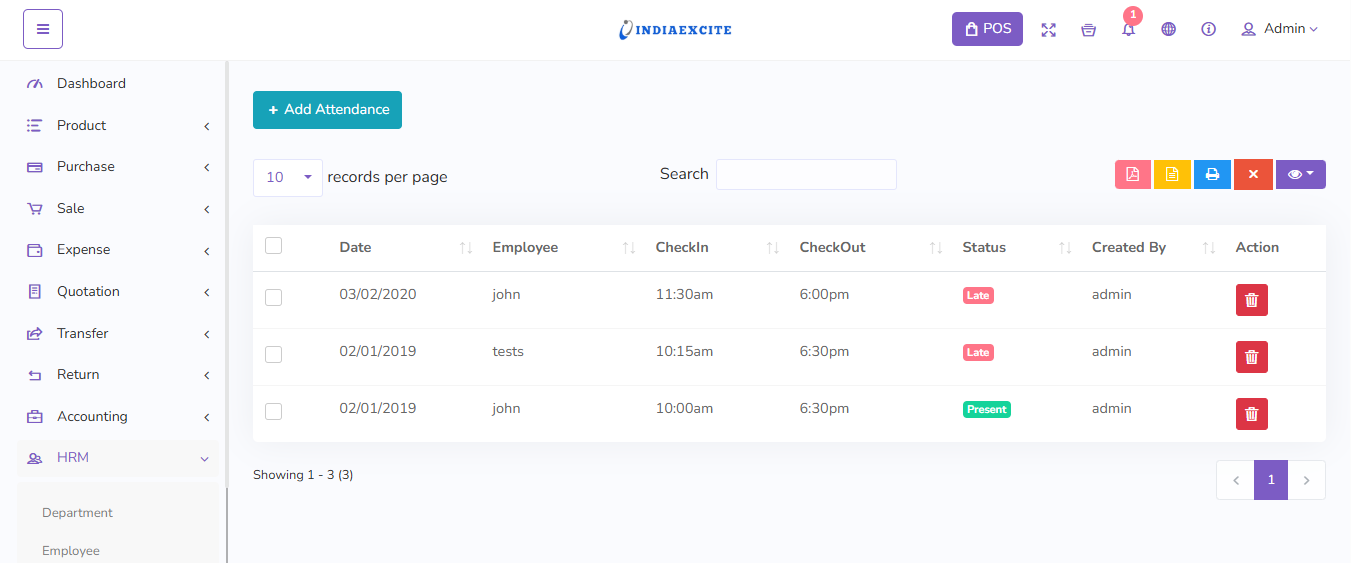Tick checkbox for john's 02/01/2019 row

click(273, 411)
